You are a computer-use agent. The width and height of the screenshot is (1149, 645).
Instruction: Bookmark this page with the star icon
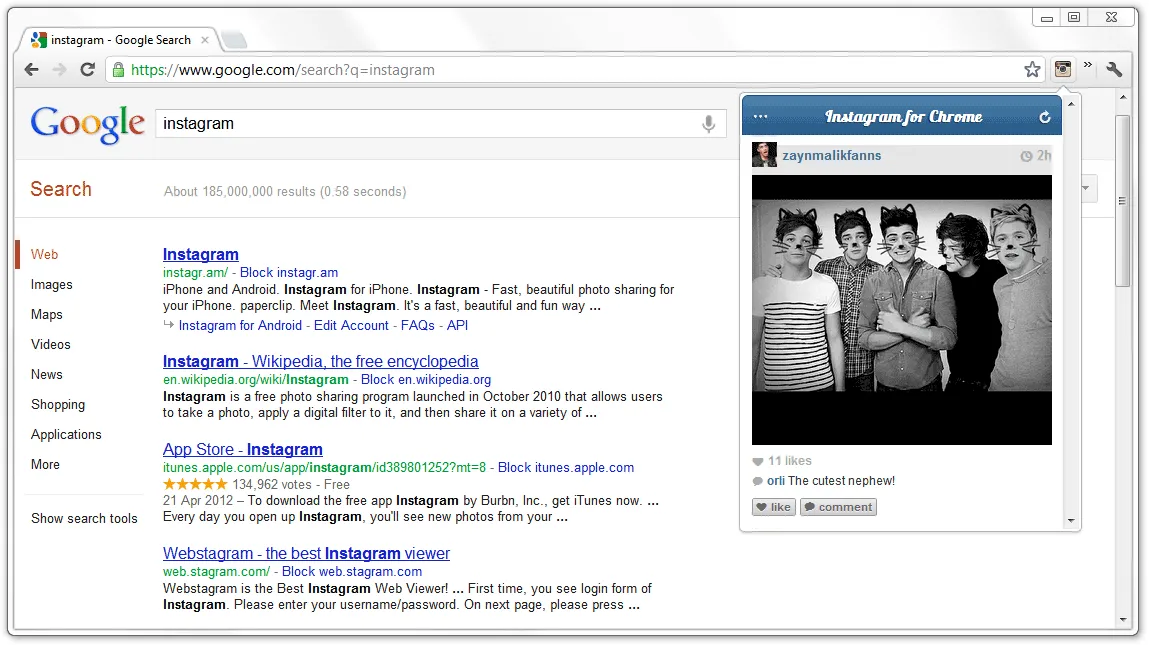click(x=1032, y=70)
